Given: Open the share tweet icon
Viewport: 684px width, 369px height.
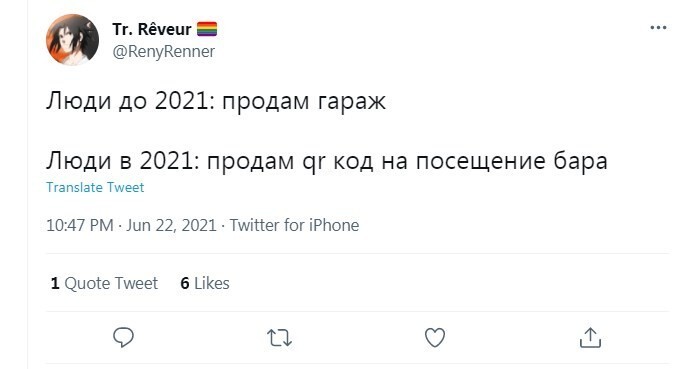Looking at the screenshot, I should (x=590, y=338).
